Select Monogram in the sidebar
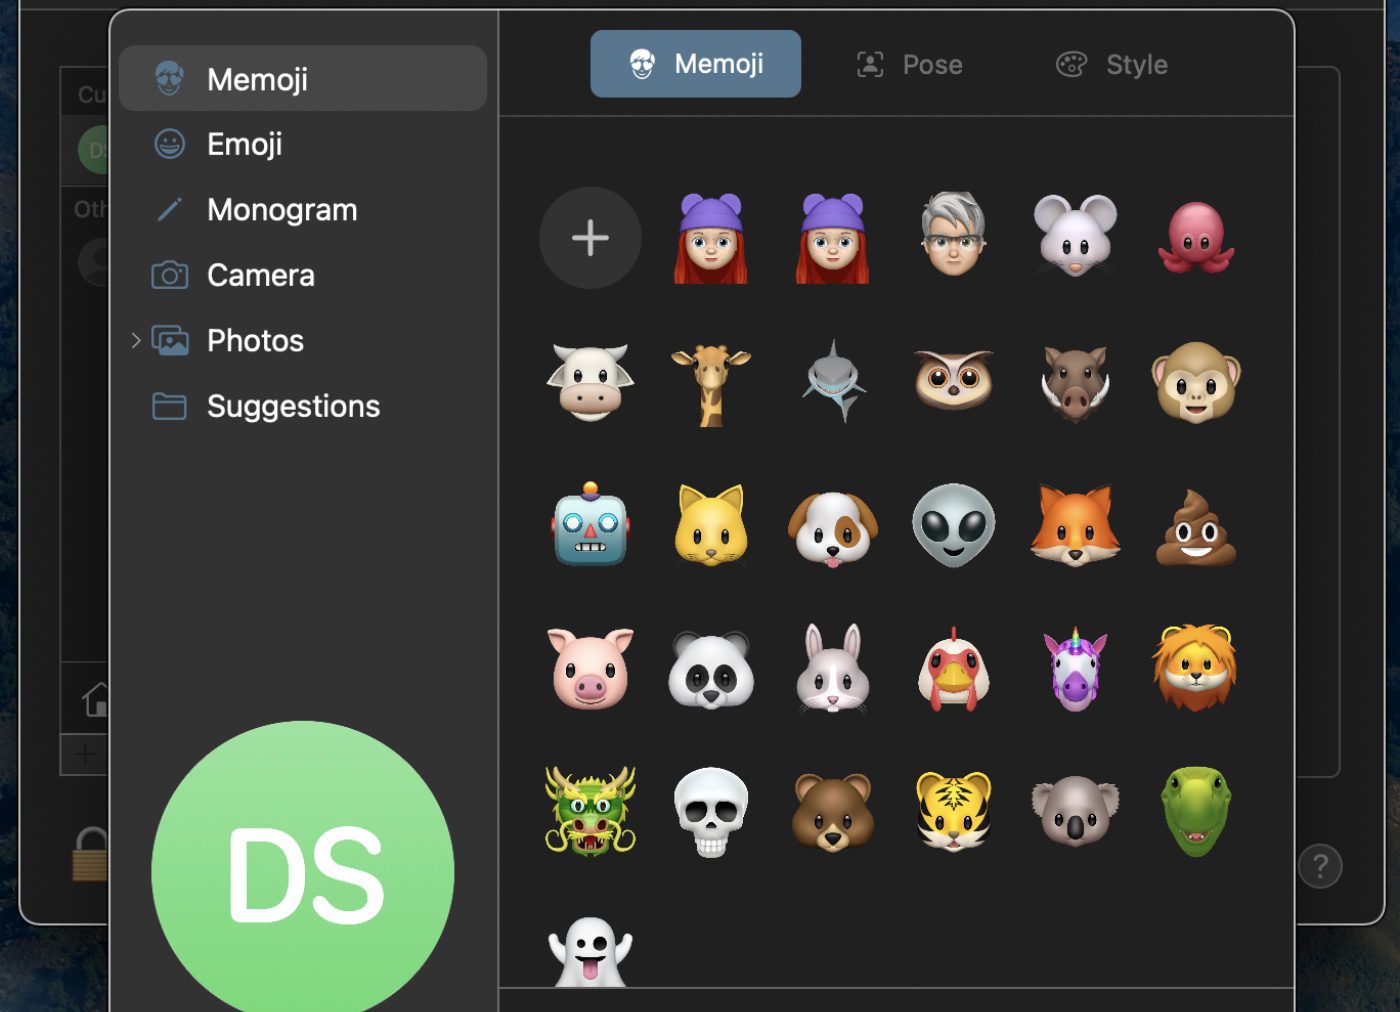The image size is (1400, 1012). [281, 210]
